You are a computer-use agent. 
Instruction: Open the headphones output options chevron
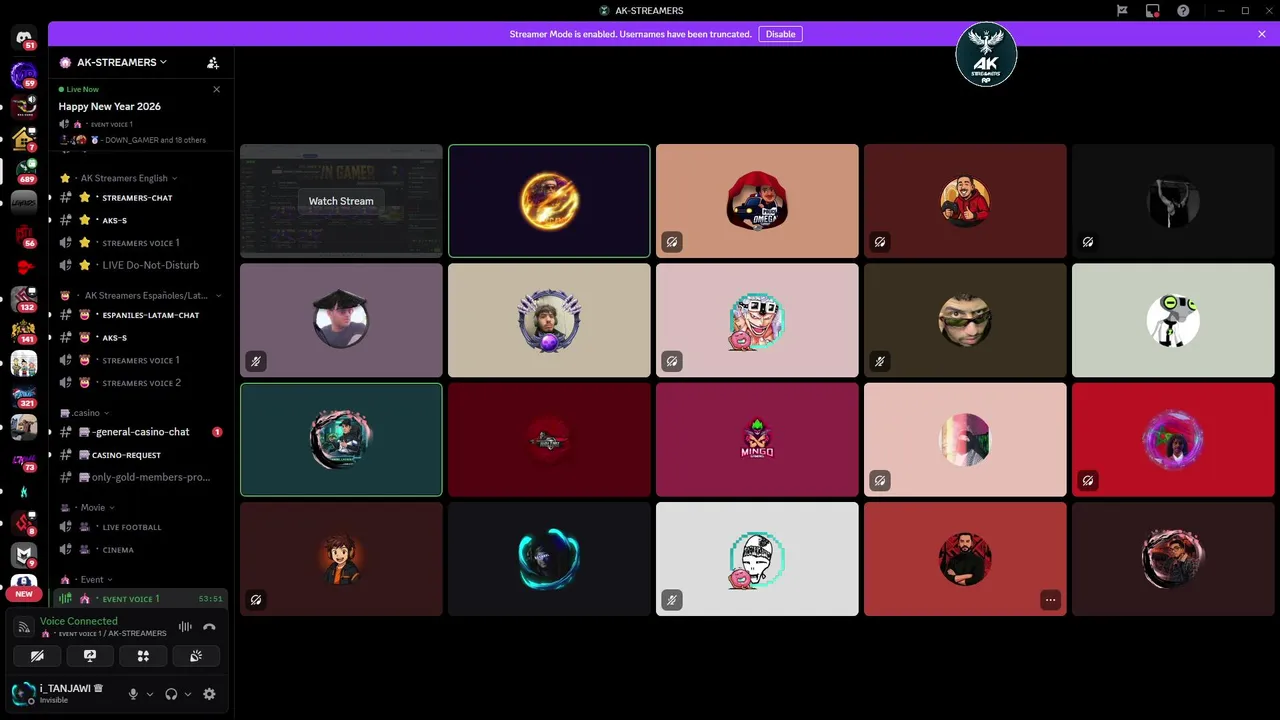tap(188, 694)
